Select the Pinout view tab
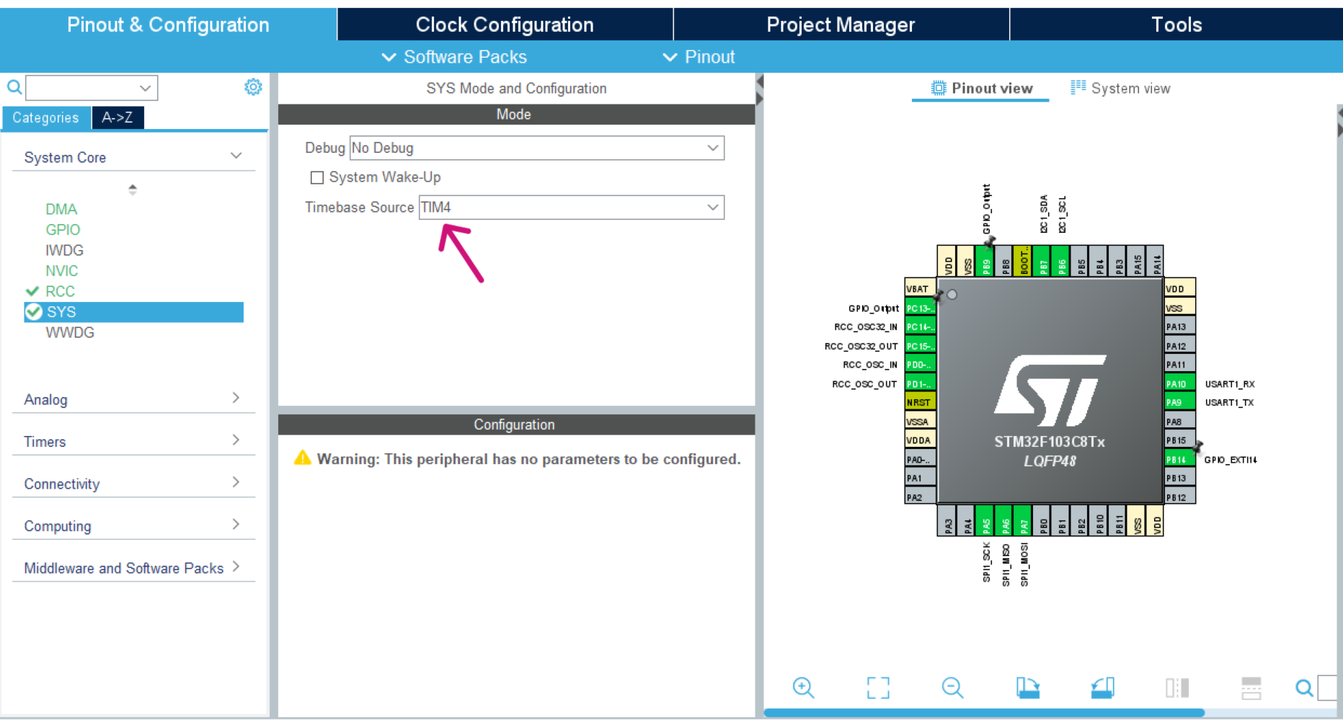 tap(981, 88)
